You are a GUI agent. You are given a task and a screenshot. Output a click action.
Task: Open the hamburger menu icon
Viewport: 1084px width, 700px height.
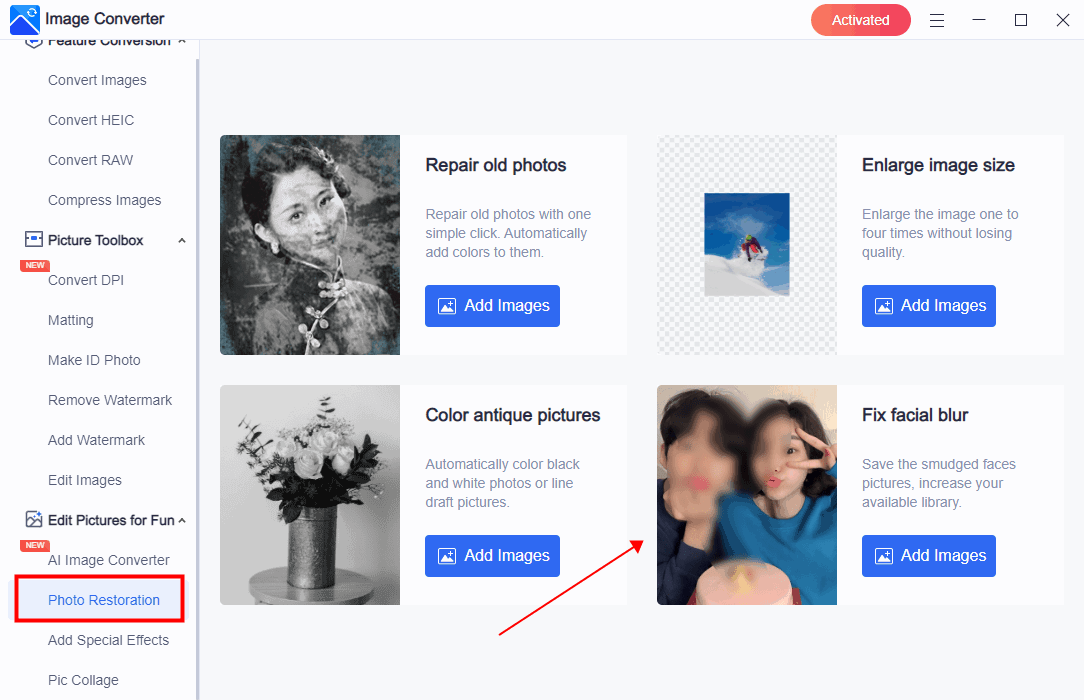937,20
